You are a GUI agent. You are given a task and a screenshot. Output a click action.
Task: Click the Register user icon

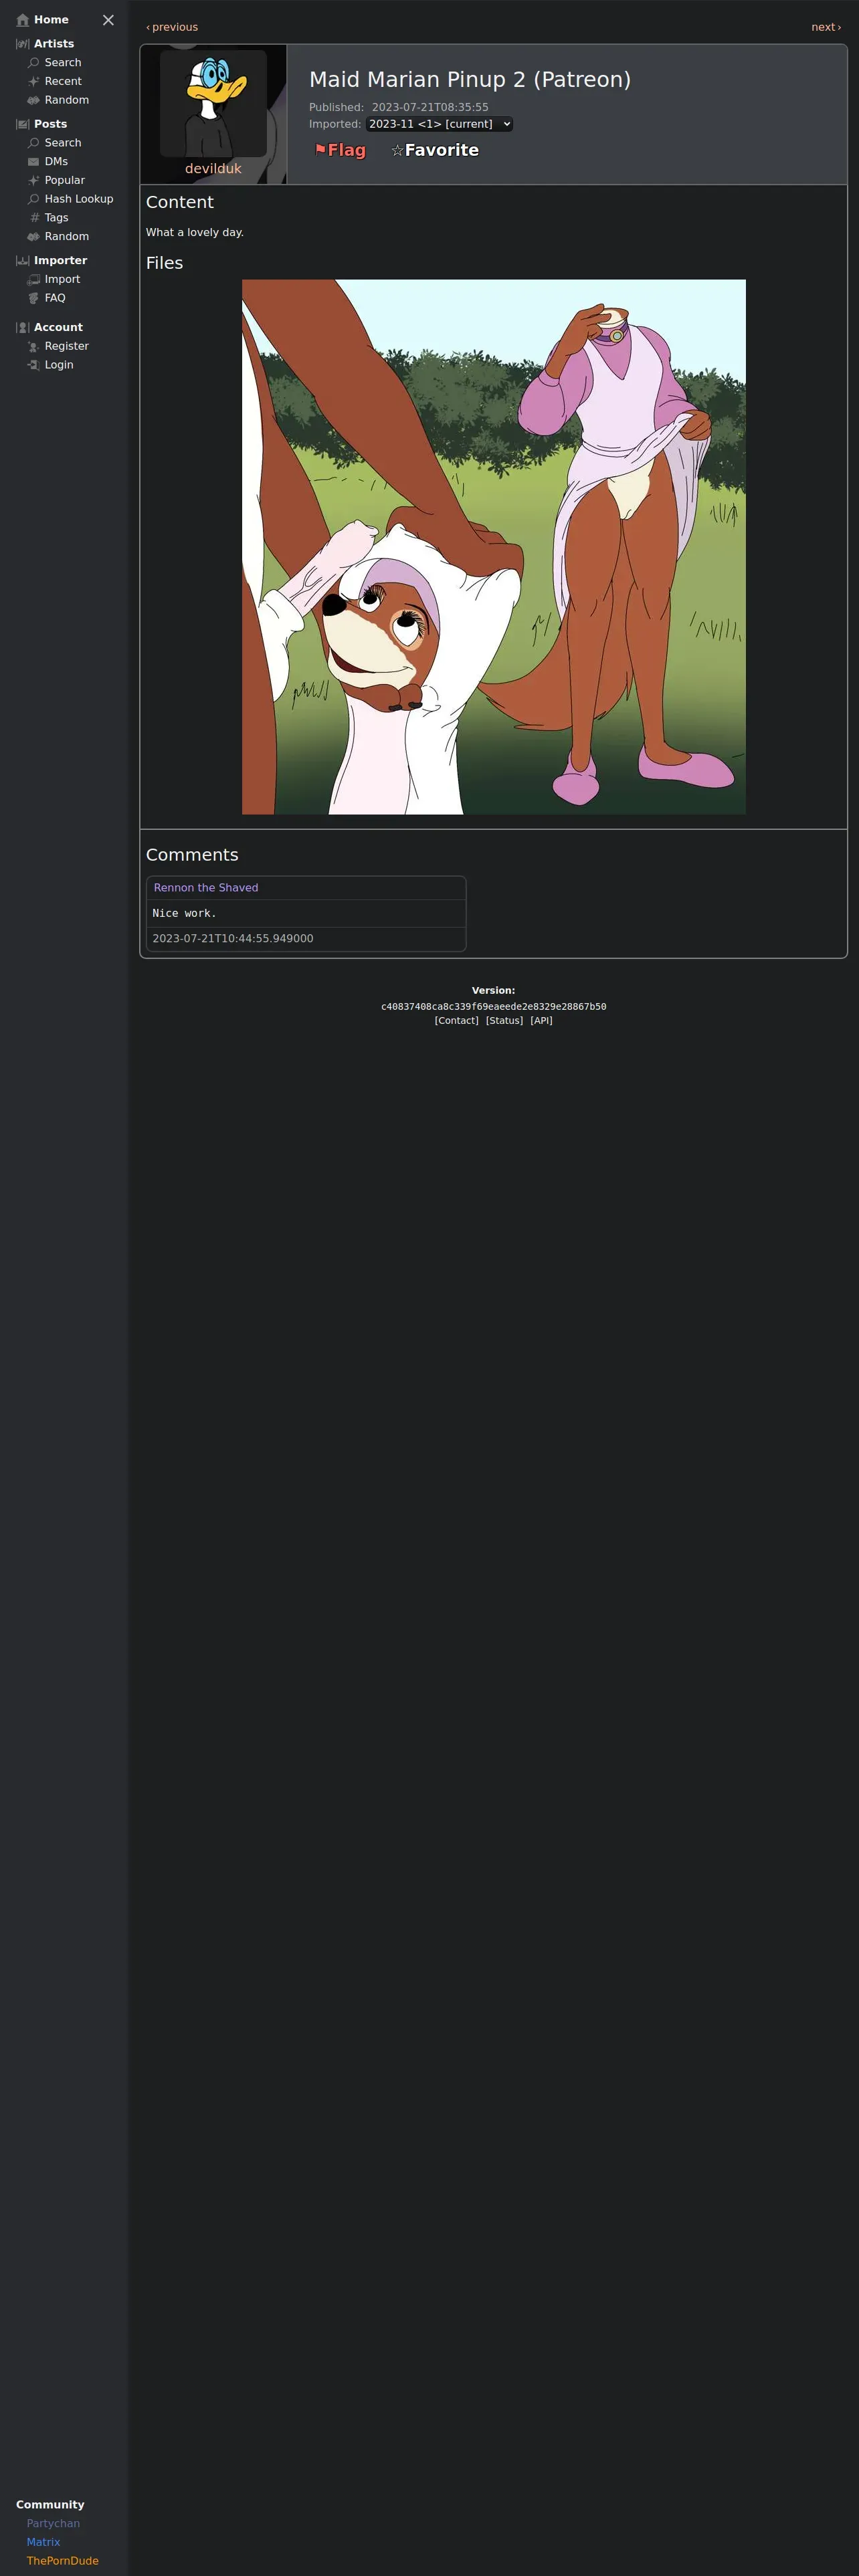[34, 347]
